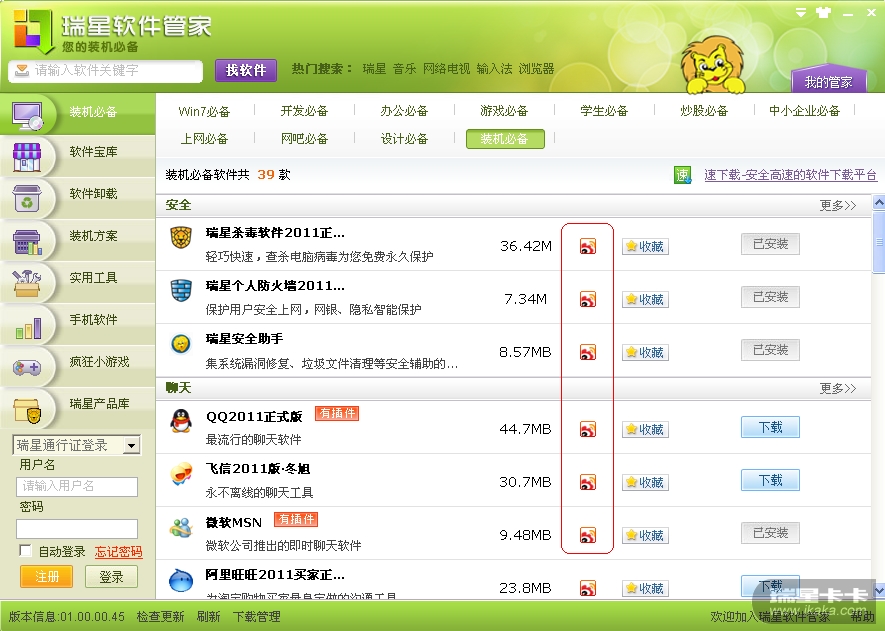Share 飞信2011版 via Weibo icon

(588, 482)
